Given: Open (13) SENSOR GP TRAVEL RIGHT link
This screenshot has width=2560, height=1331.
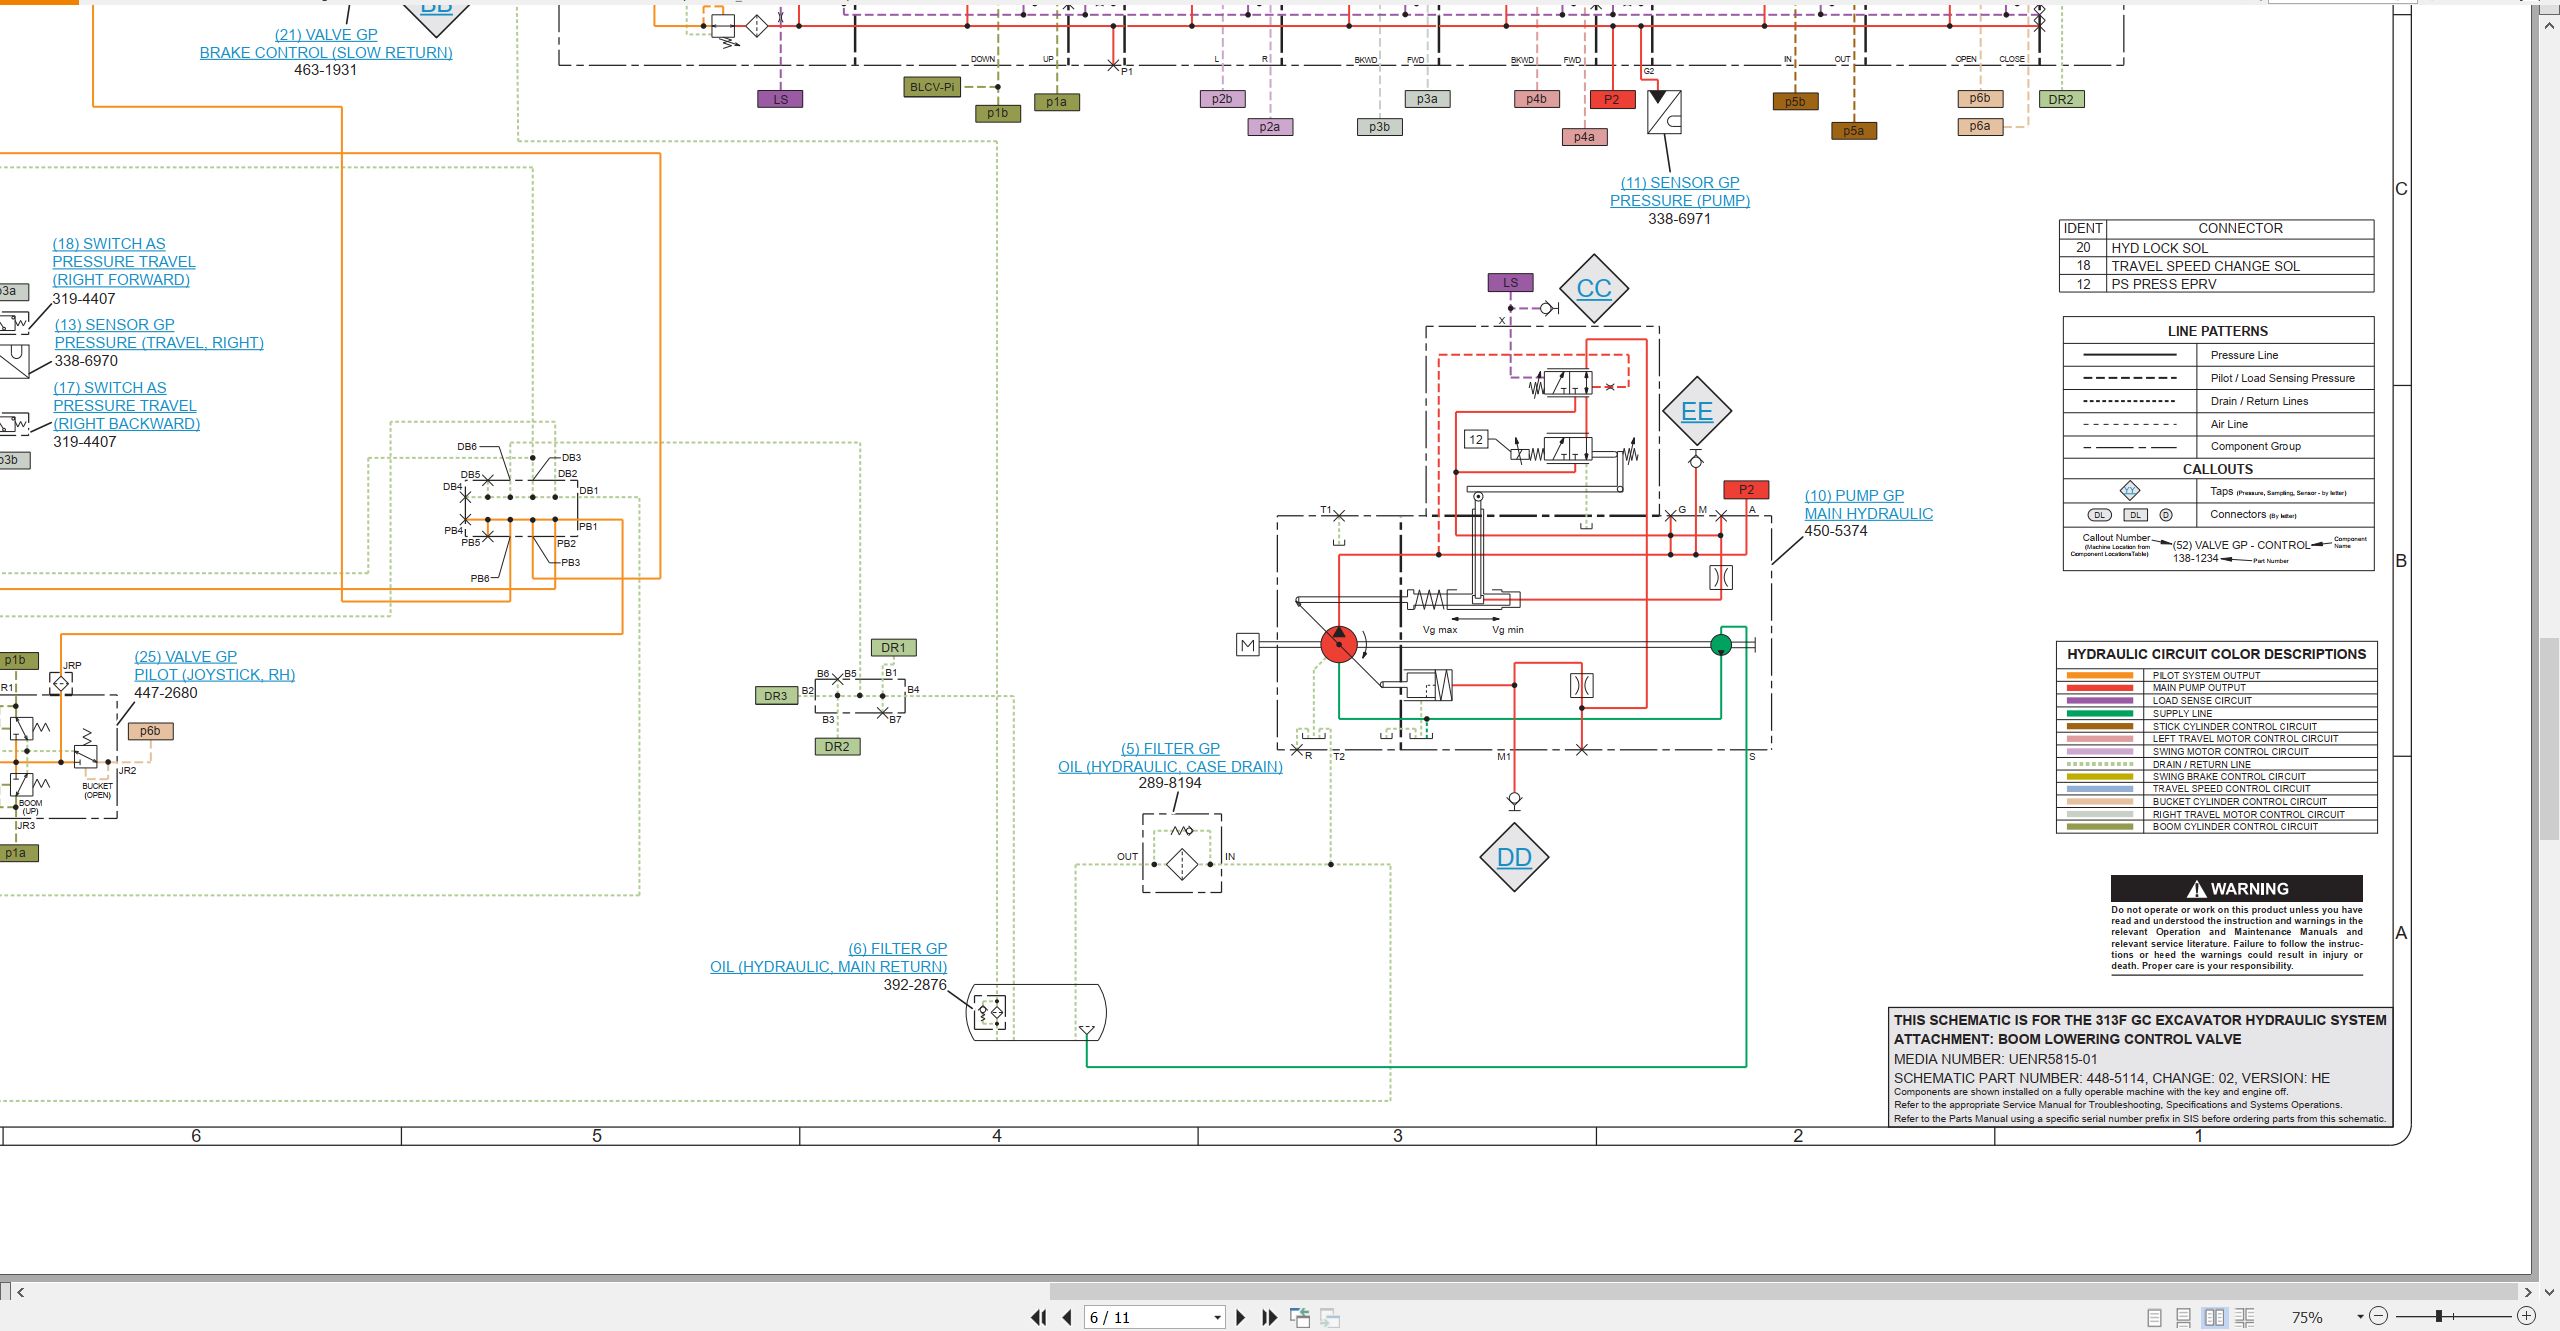Looking at the screenshot, I should (159, 333).
